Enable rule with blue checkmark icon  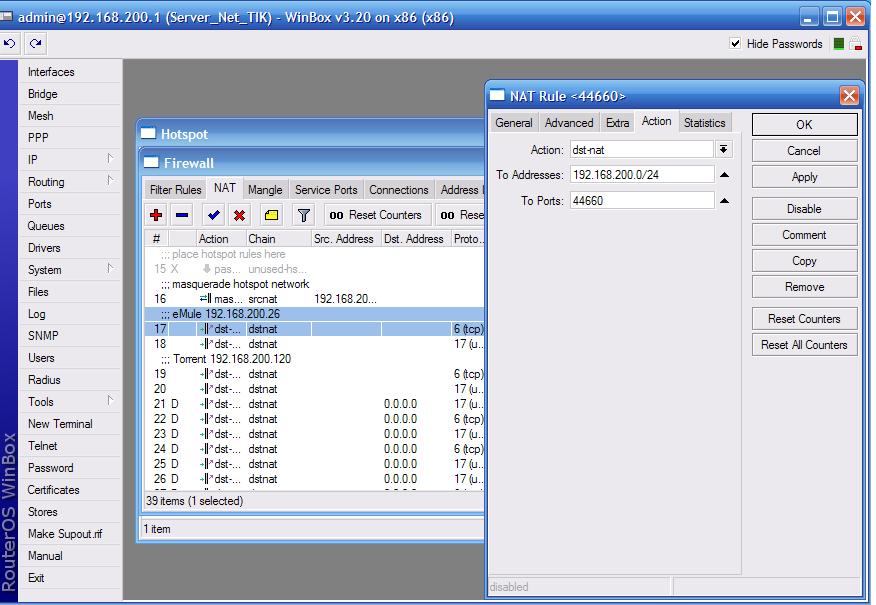(x=213, y=215)
